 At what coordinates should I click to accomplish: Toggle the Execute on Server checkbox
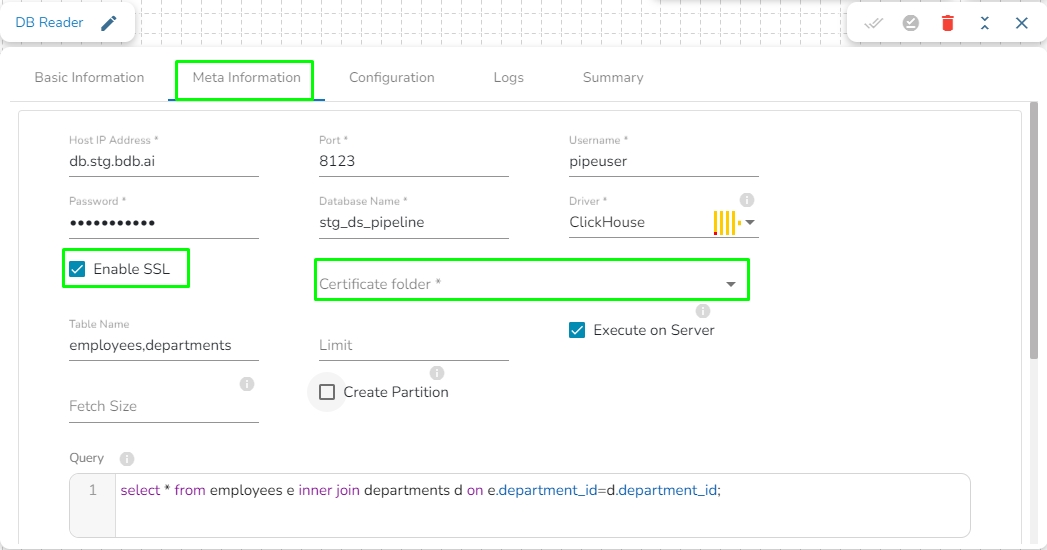pos(577,330)
